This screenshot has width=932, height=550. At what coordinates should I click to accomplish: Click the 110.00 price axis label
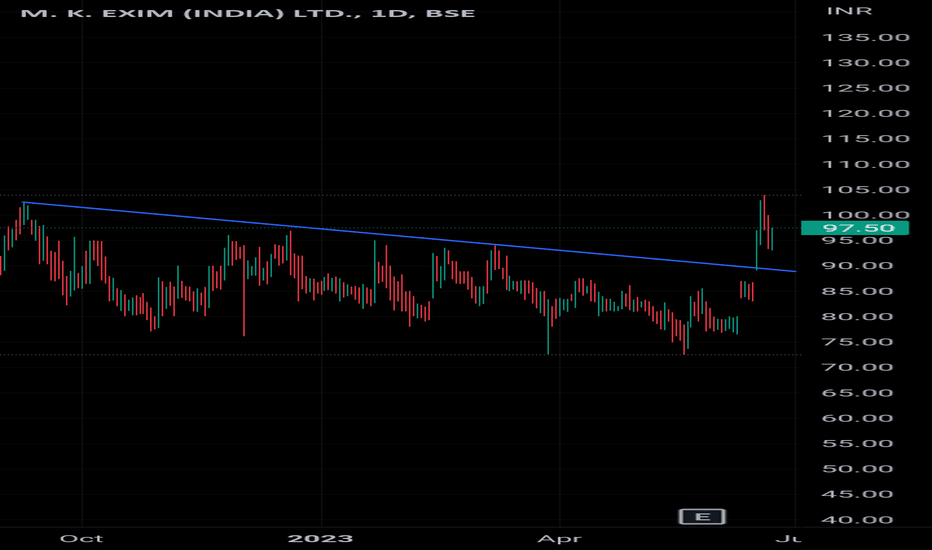pos(865,164)
